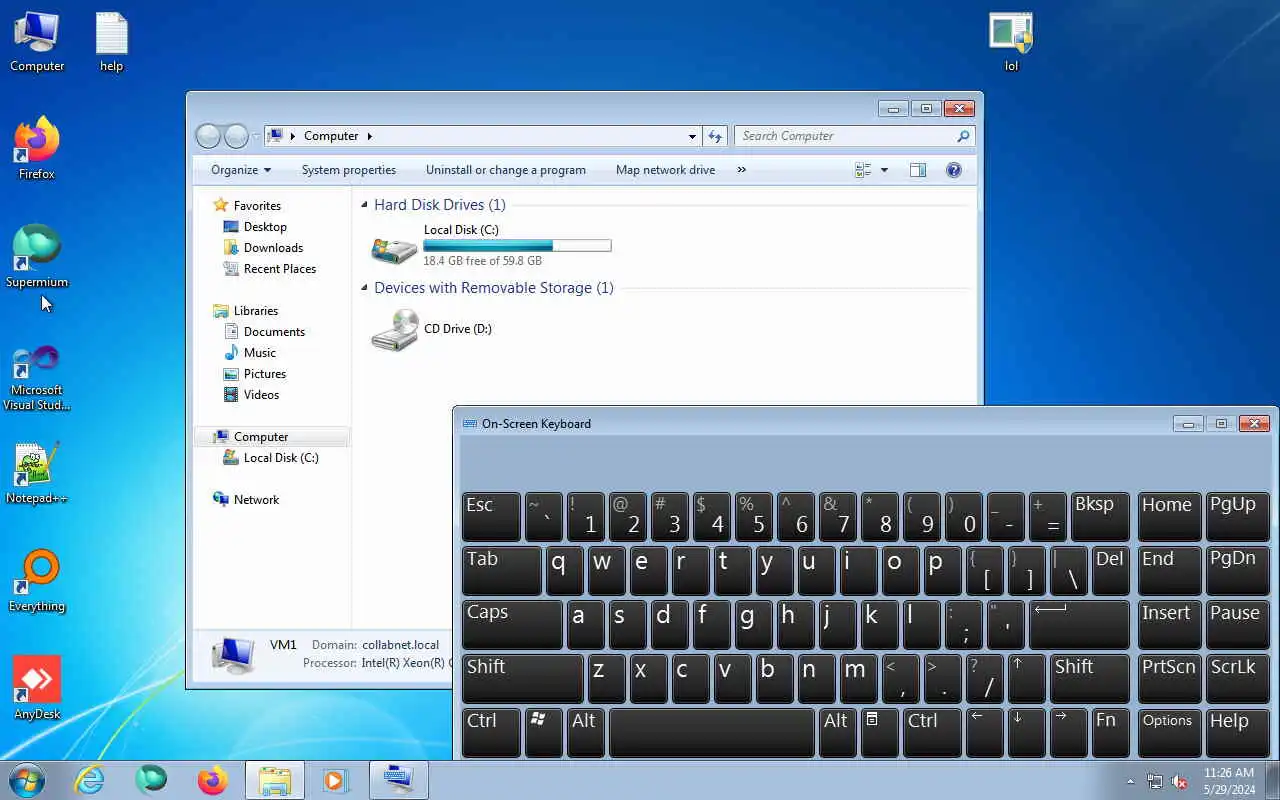The image size is (1280, 800).
Task: Open the recent pages dropdown arrow
Action: tap(256, 136)
